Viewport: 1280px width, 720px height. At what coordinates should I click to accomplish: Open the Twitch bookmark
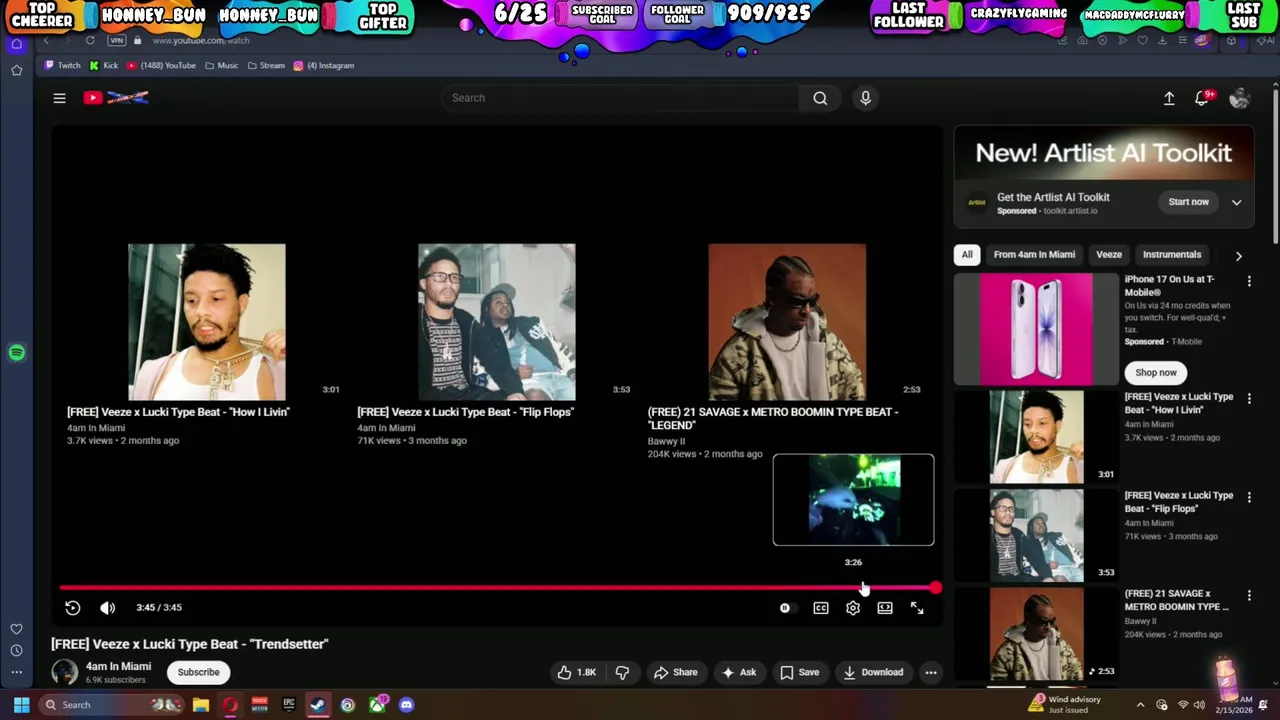tap(63, 66)
